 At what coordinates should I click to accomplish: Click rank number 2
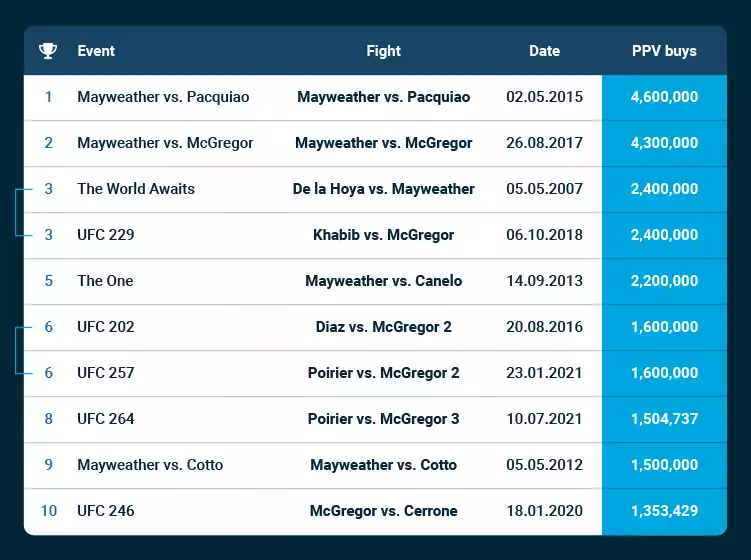click(48, 143)
